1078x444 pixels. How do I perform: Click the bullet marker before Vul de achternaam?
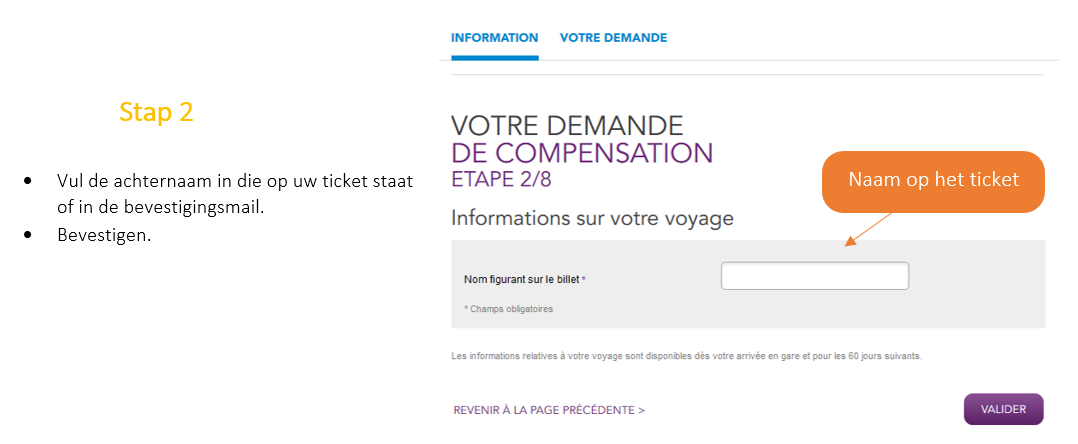(30, 181)
